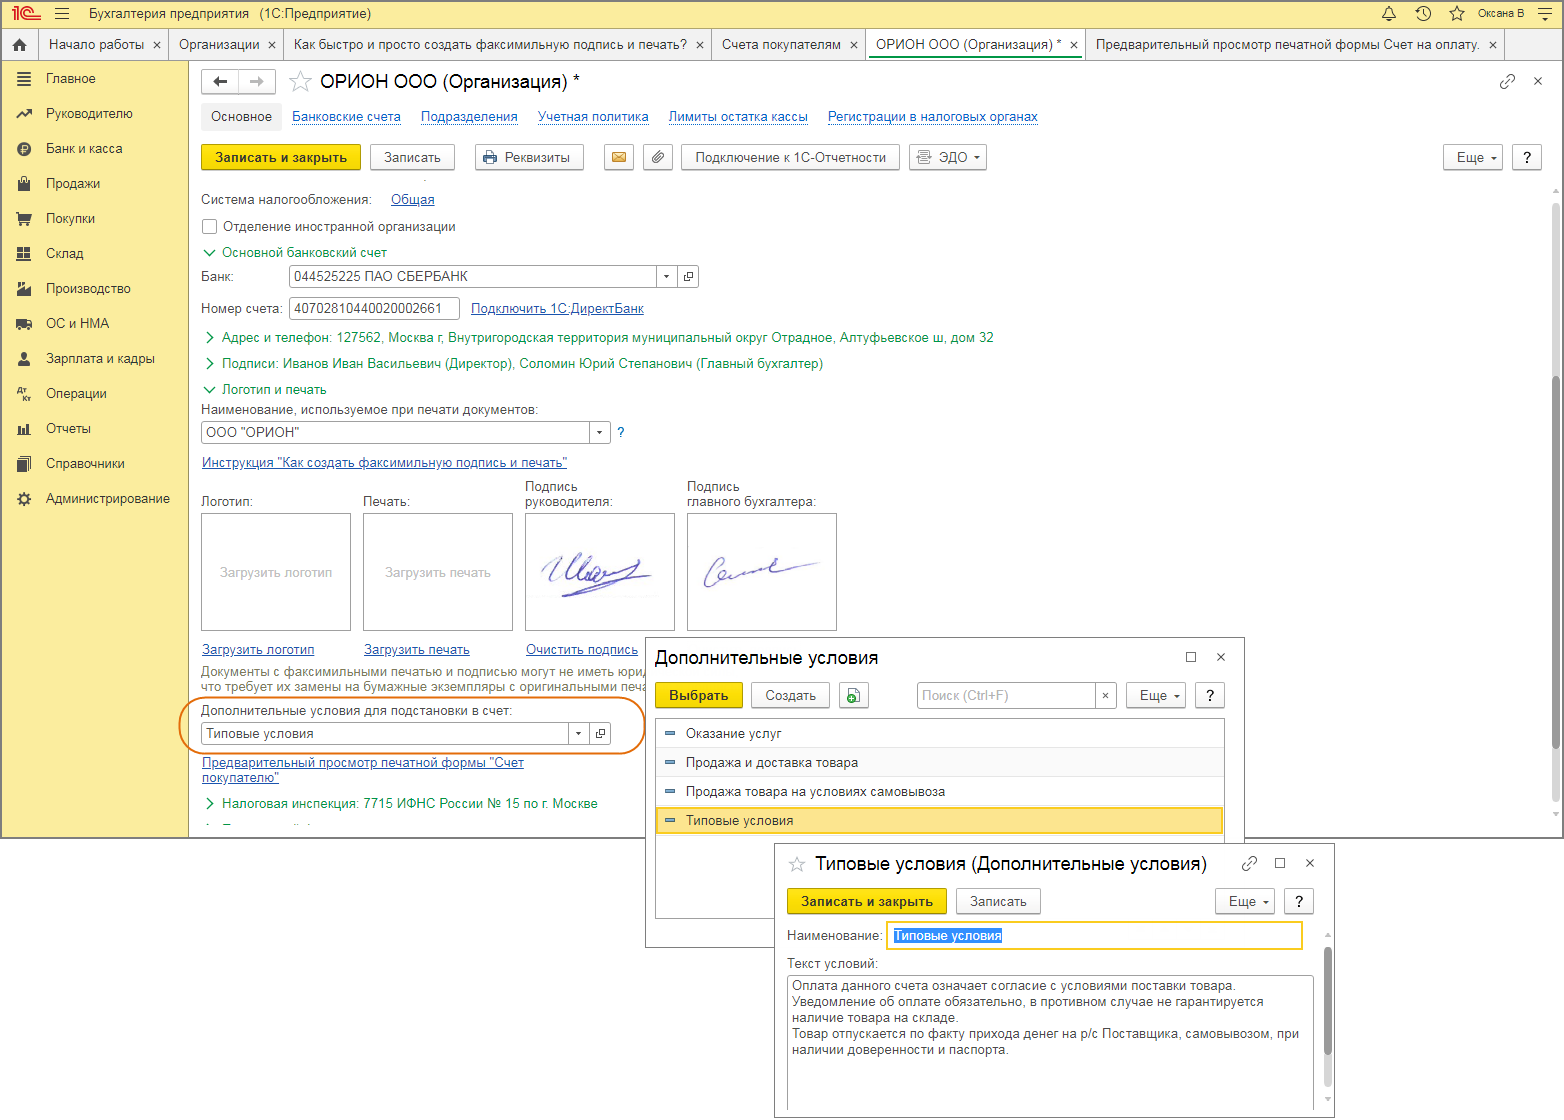Screen dimensions: 1564x1120
Task: Copy link to ОРИОН organization form
Action: pos(1507,82)
